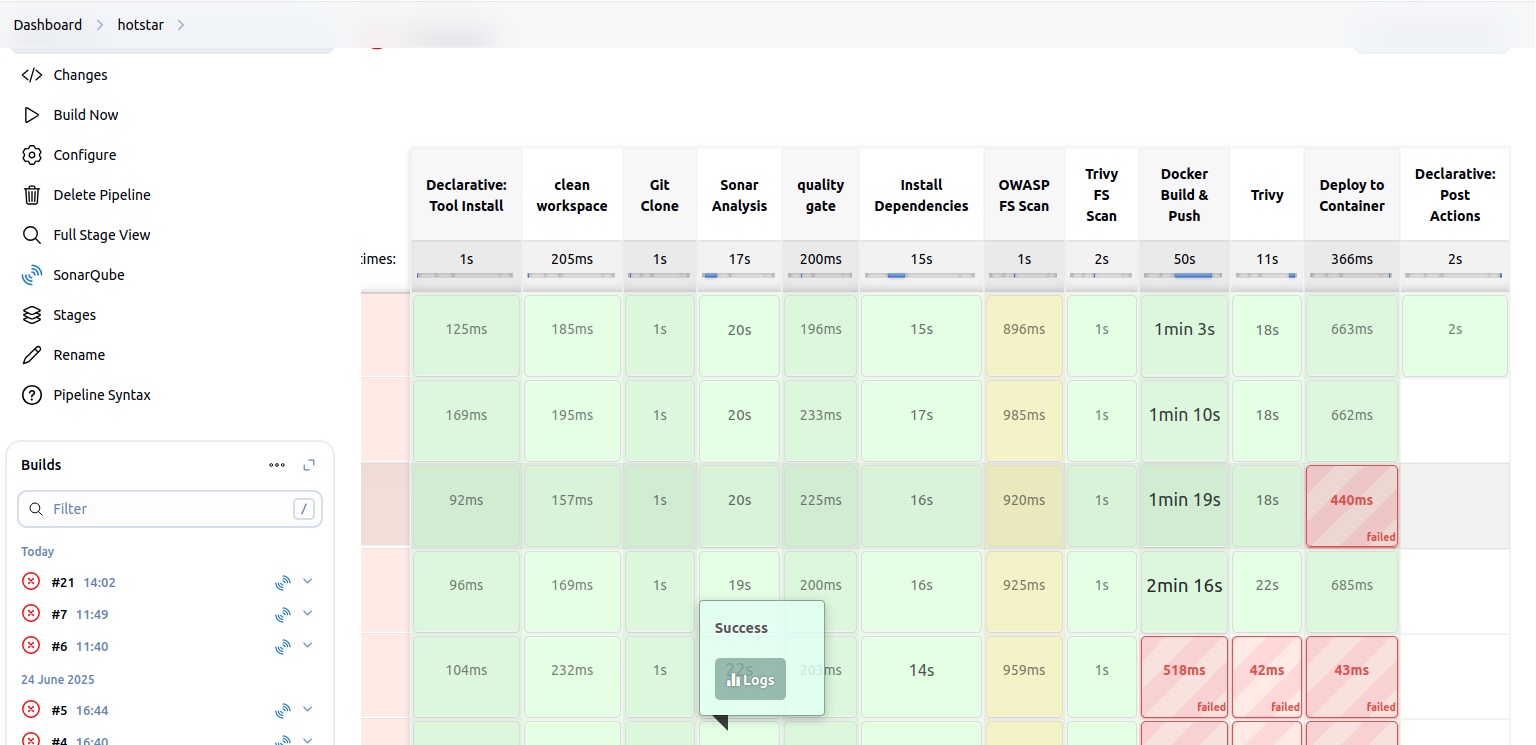The image size is (1536, 745).
Task: Open SonarQube icon for build #7
Action: [x=283, y=614]
